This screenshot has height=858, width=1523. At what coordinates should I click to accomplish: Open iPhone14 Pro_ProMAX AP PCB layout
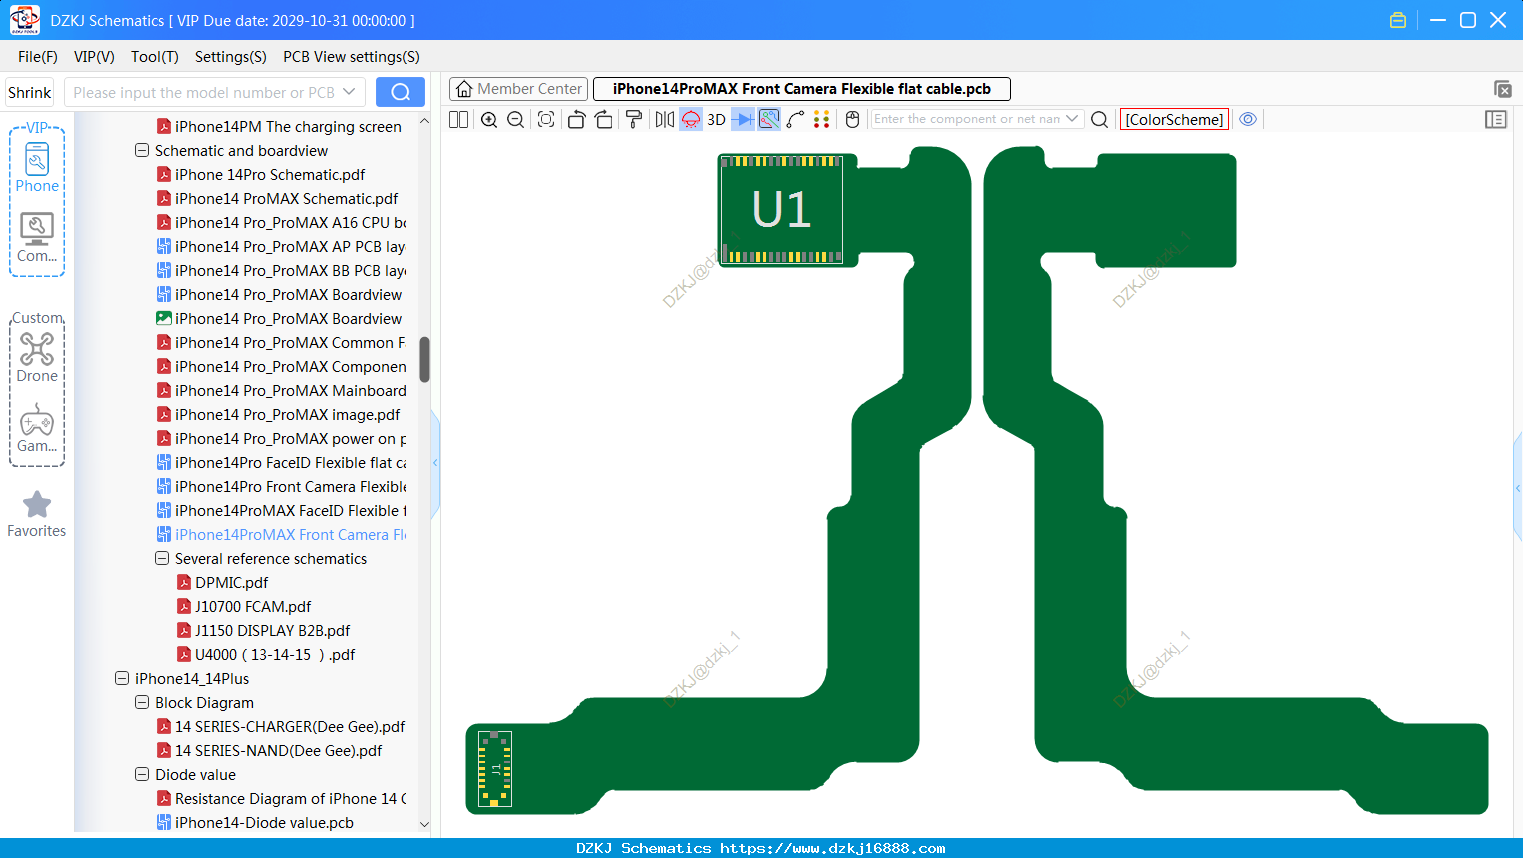pyautogui.click(x=282, y=247)
